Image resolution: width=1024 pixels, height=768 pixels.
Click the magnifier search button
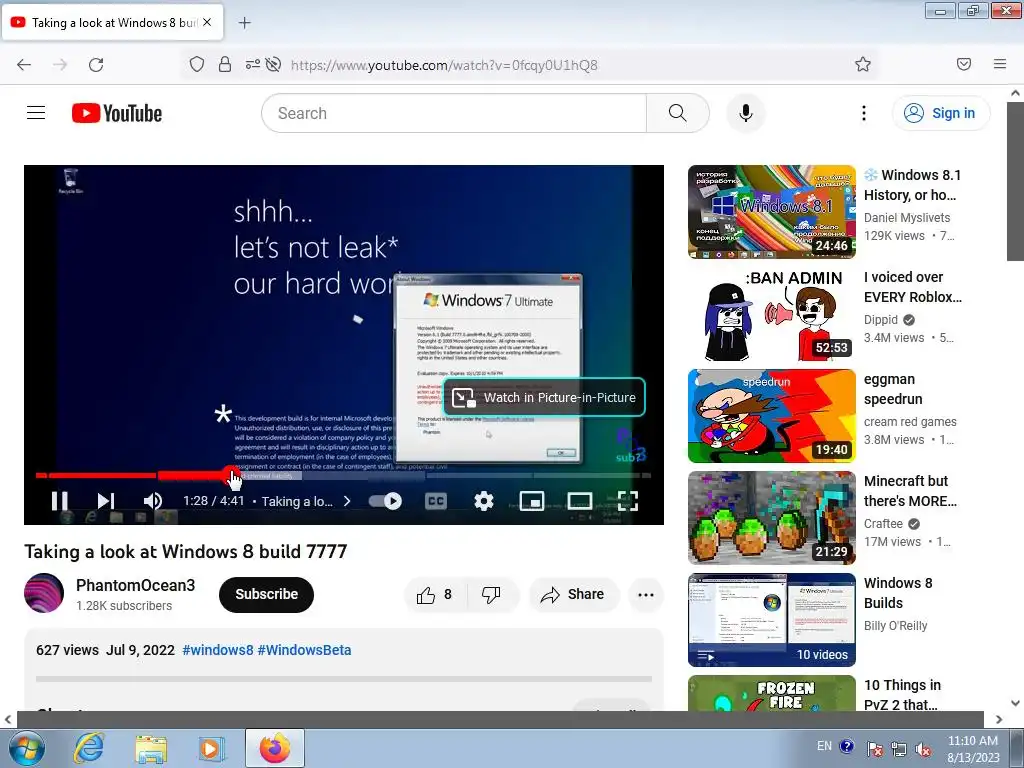(678, 113)
